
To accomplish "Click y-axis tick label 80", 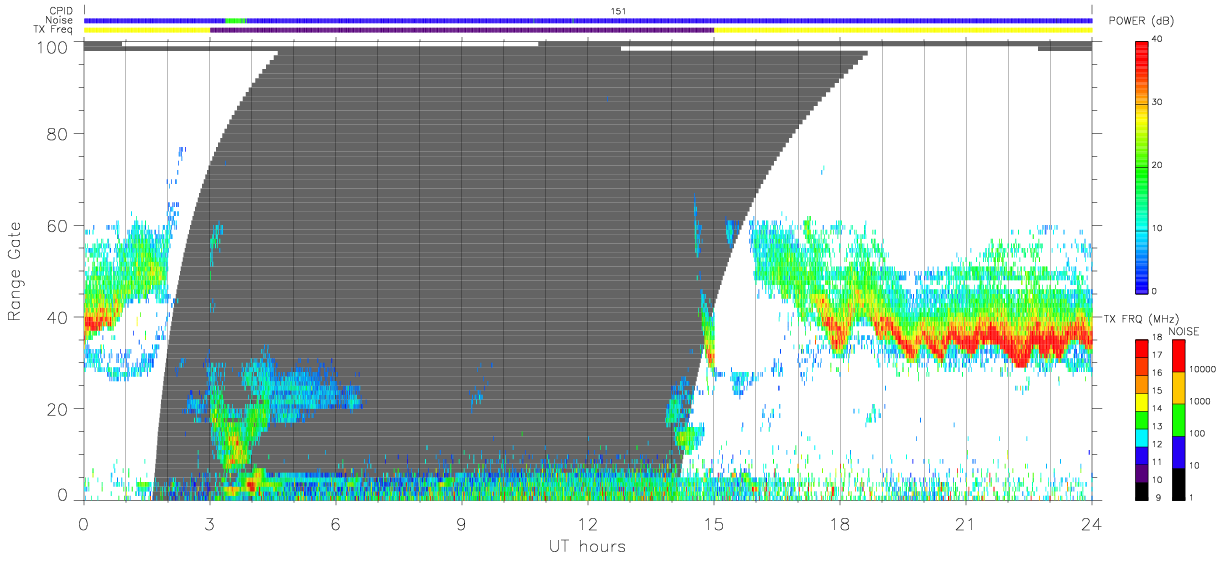I will [57, 133].
